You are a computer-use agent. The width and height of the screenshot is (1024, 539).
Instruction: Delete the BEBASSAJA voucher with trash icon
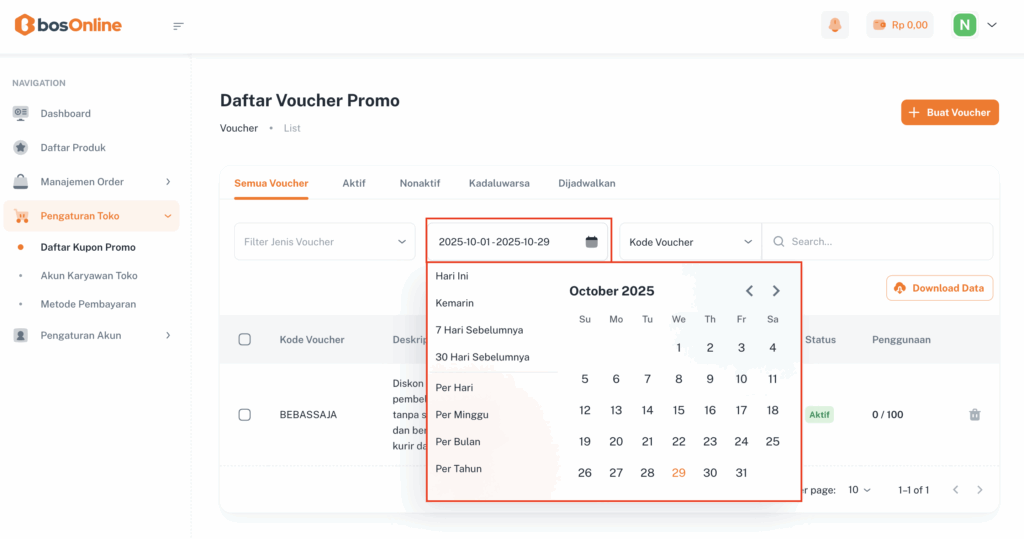[975, 415]
